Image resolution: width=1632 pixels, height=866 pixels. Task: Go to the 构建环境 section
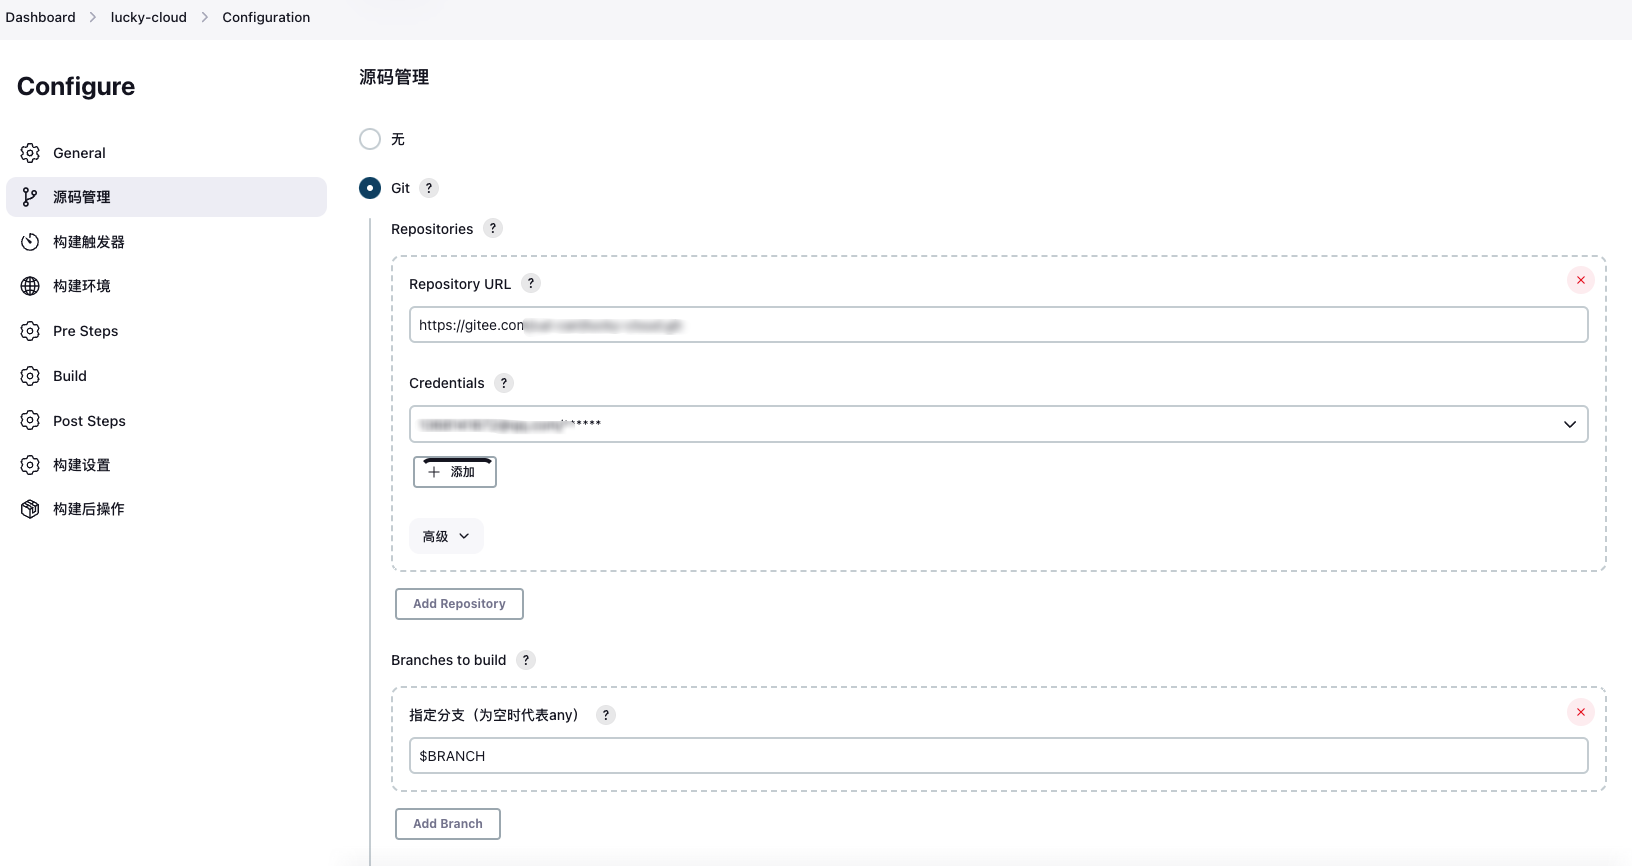pyautogui.click(x=166, y=286)
